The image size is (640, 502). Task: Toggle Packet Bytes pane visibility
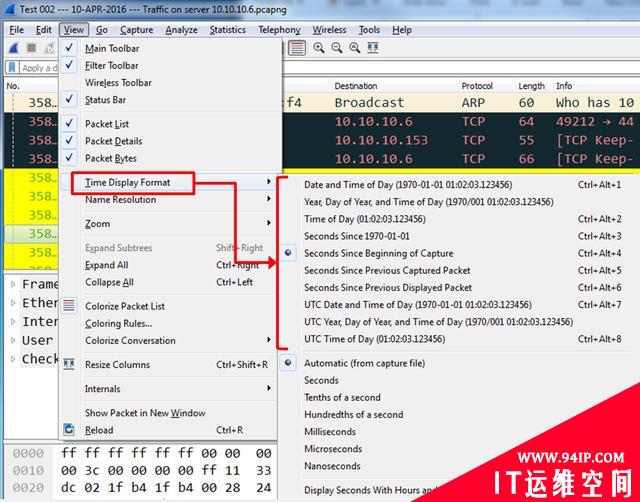(x=110, y=158)
